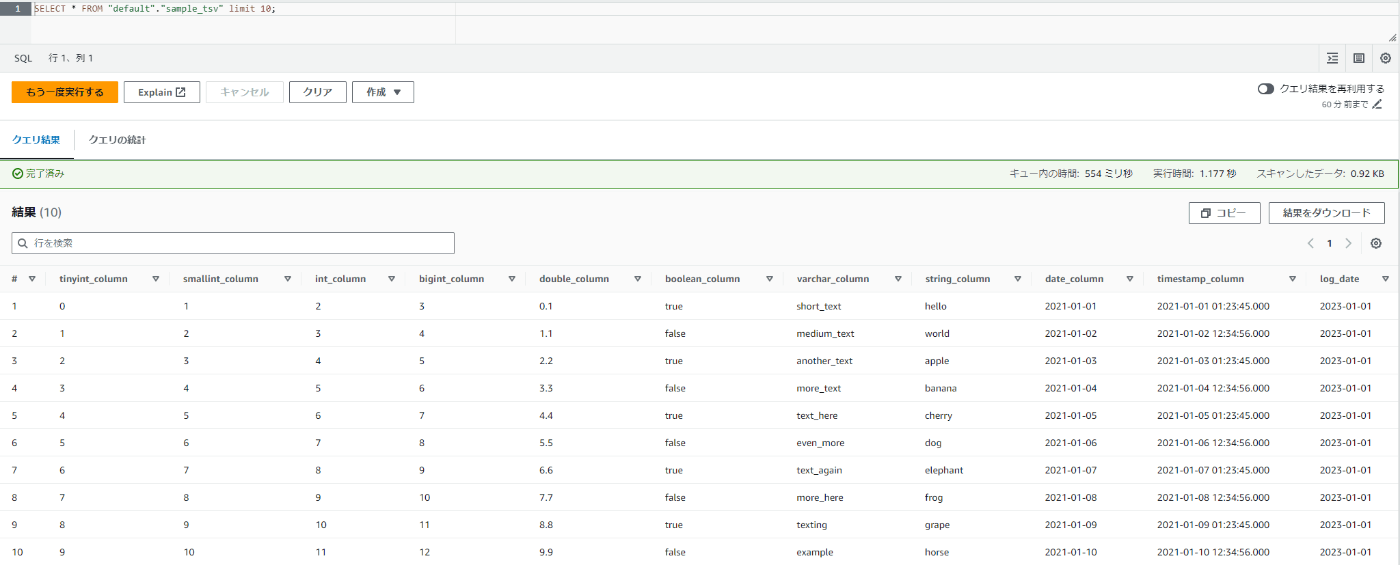Click the format query indent icon
The image size is (1400, 565).
tap(1332, 58)
